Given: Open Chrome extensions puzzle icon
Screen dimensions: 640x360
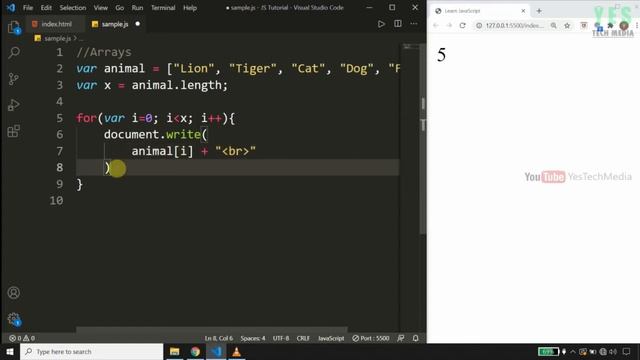Looking at the screenshot, I should 610,25.
